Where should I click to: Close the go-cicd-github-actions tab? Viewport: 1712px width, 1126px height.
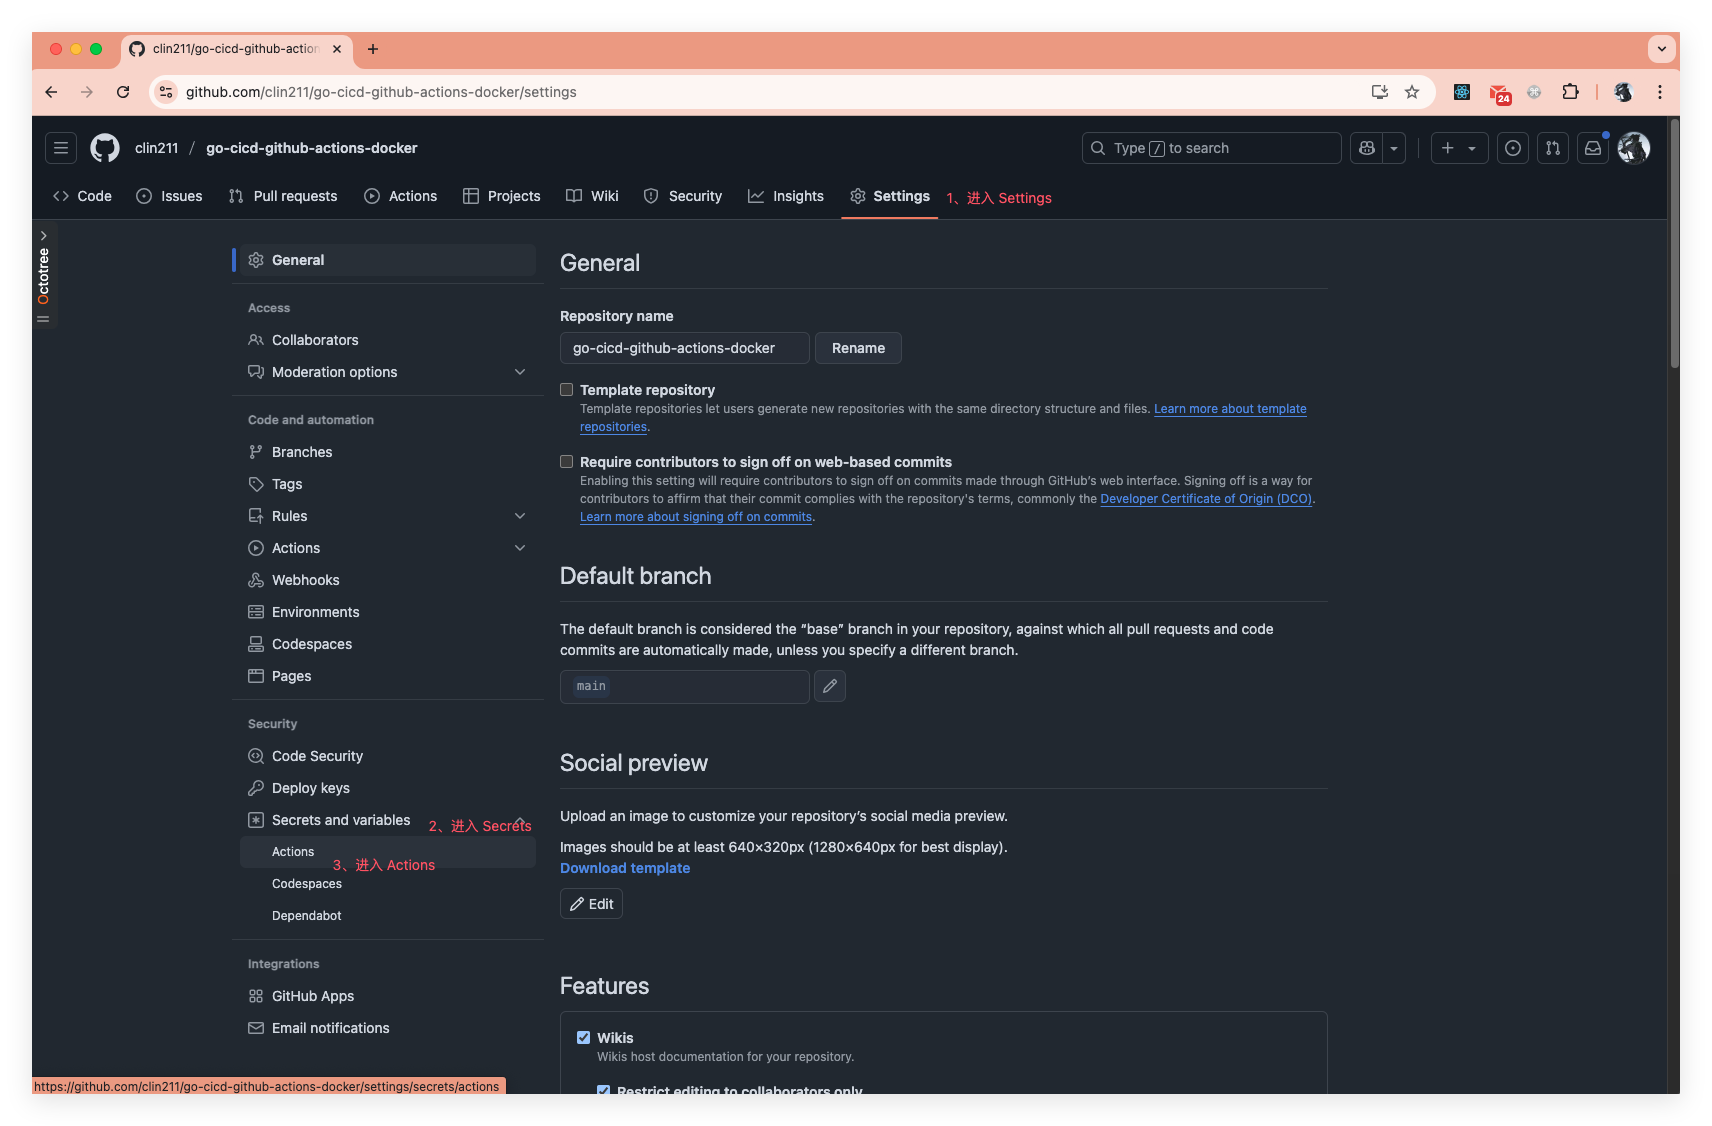(337, 49)
